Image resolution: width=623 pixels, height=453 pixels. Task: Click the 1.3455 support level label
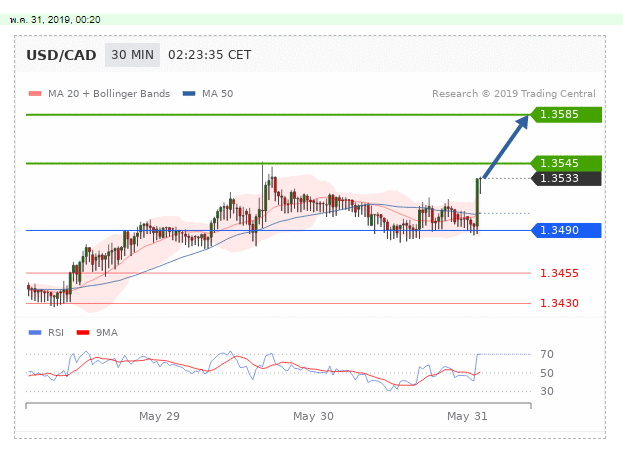tap(559, 273)
